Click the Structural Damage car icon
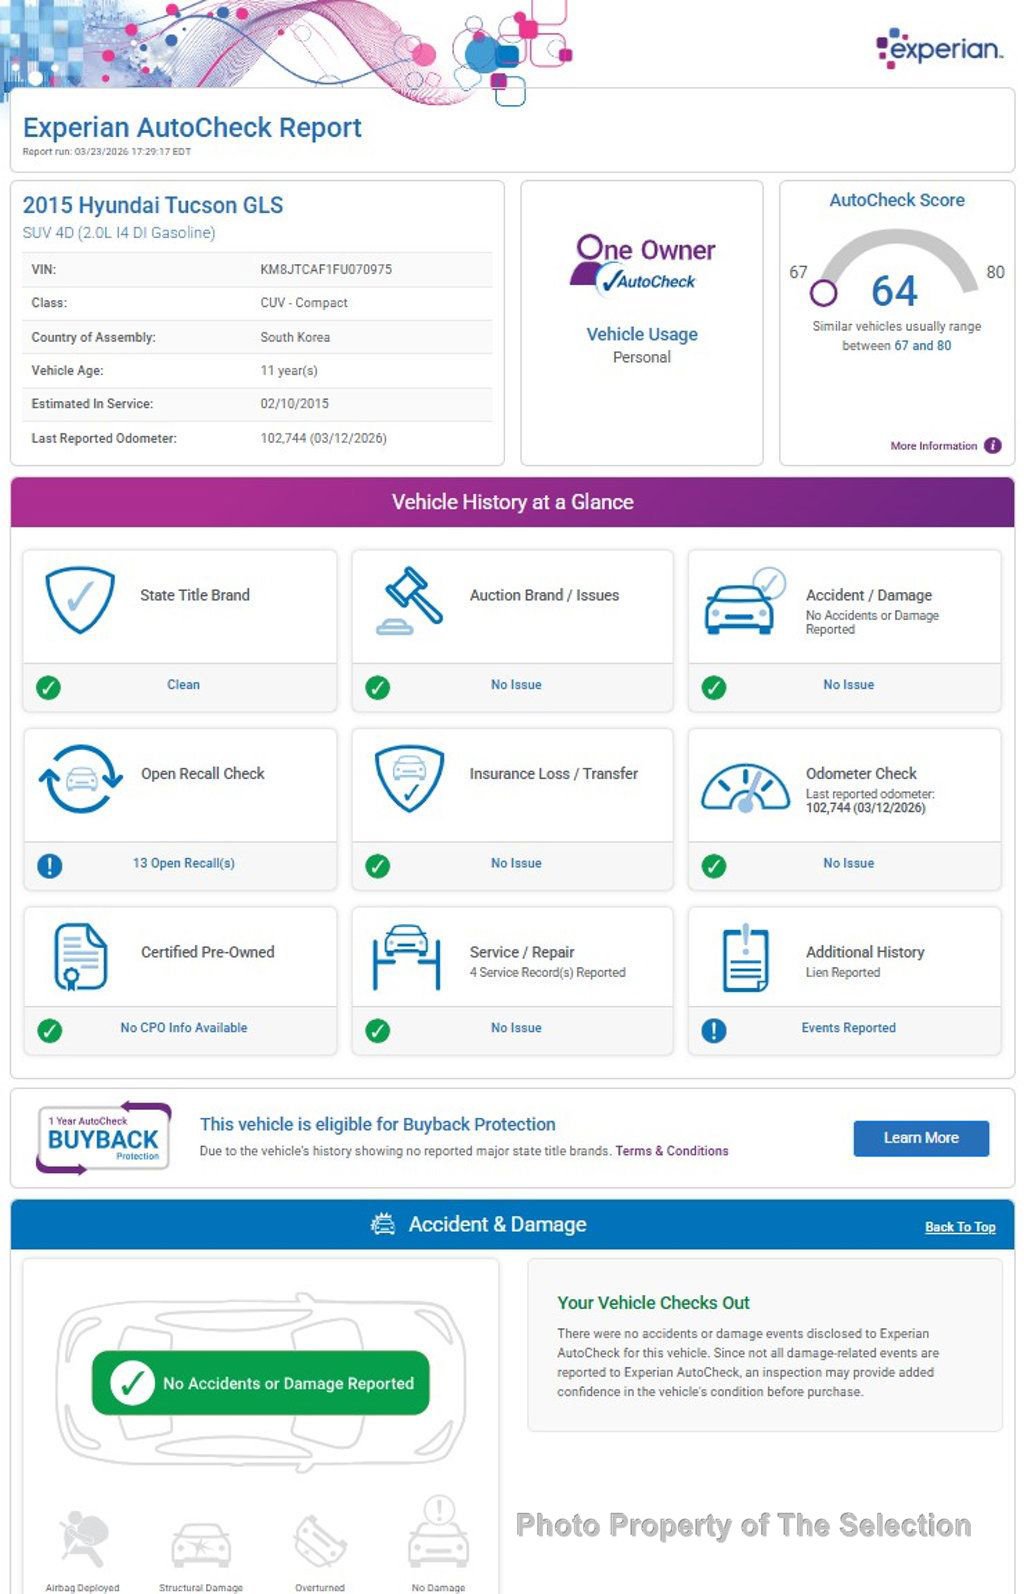Viewport: 1024px width, 1594px height. [x=201, y=1545]
